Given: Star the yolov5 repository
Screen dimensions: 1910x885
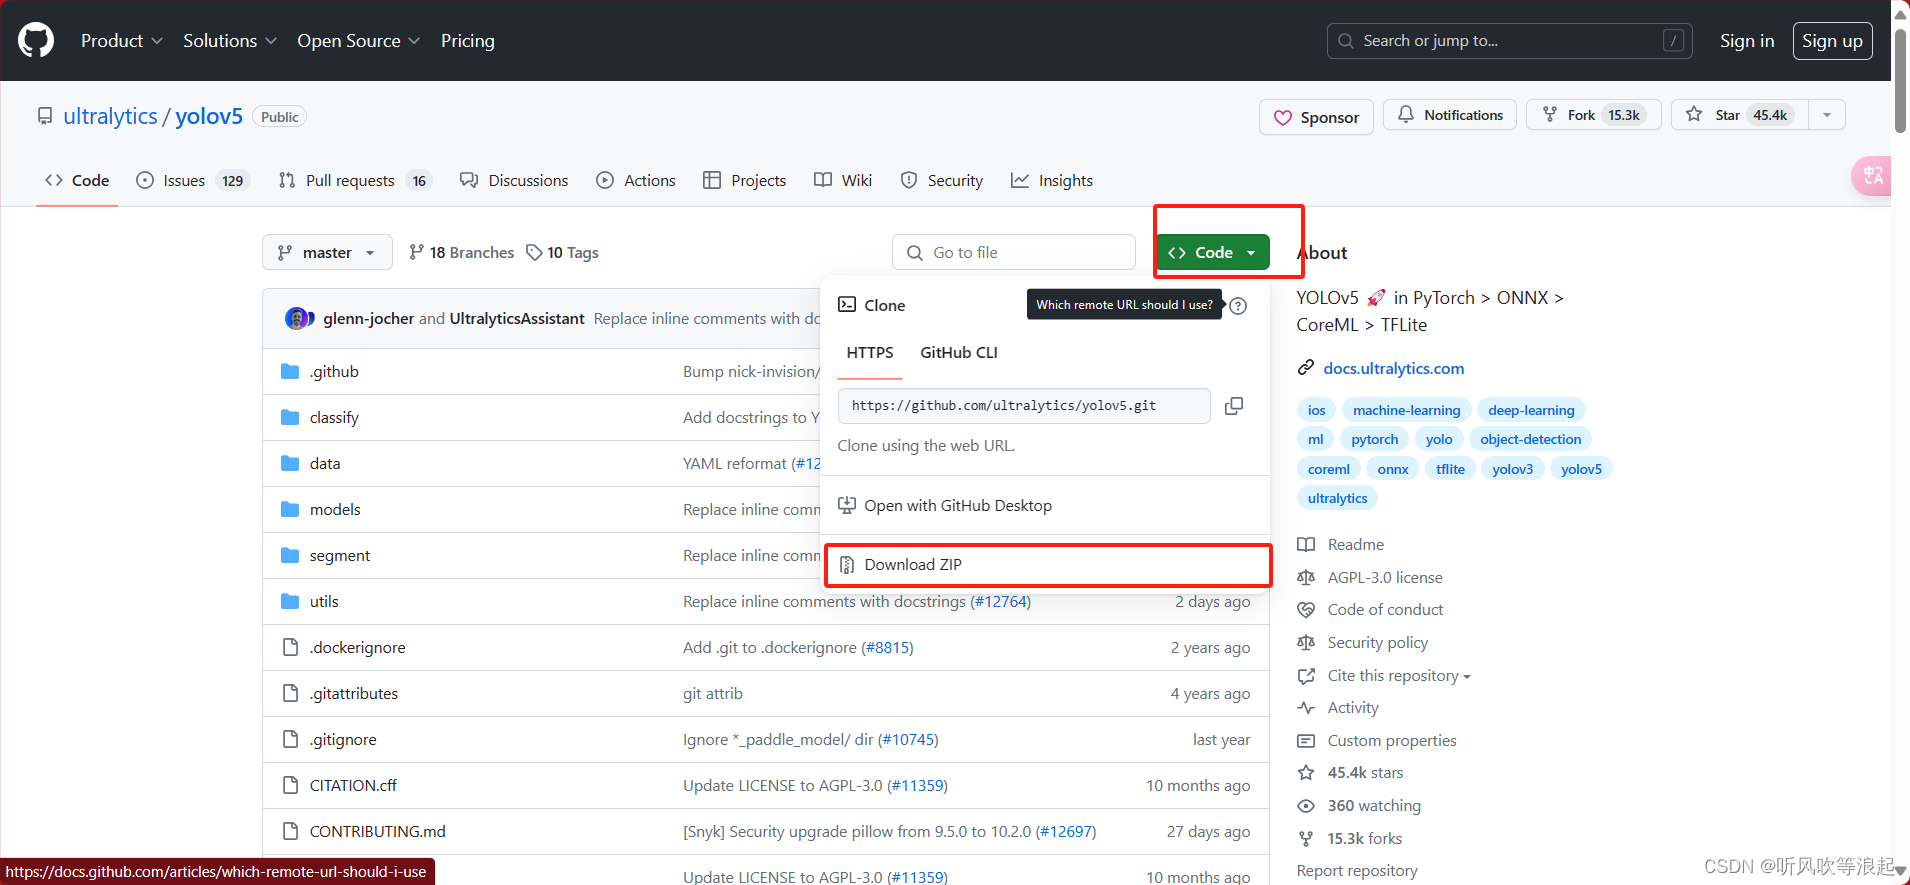Looking at the screenshot, I should pyautogui.click(x=1740, y=115).
